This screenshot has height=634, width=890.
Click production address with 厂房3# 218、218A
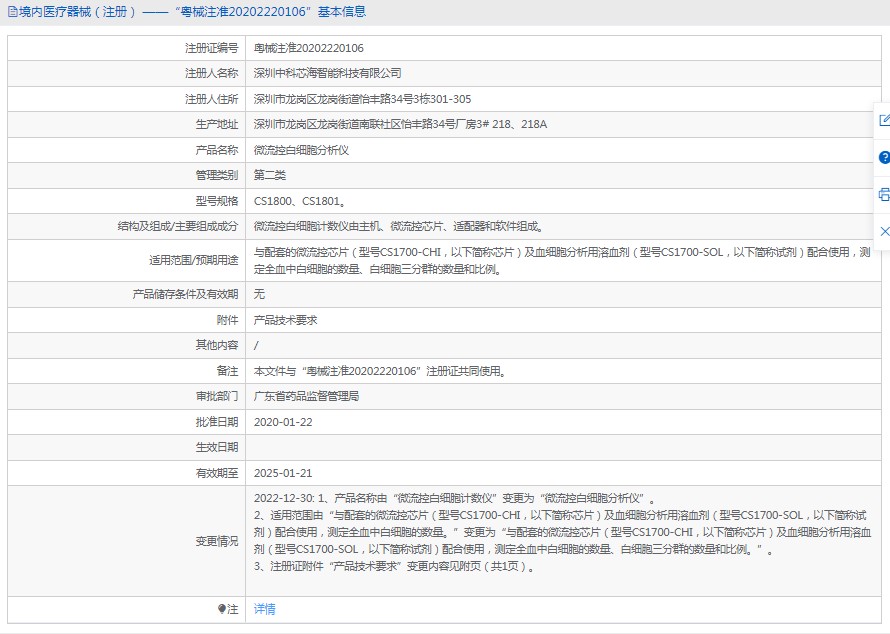(400, 124)
